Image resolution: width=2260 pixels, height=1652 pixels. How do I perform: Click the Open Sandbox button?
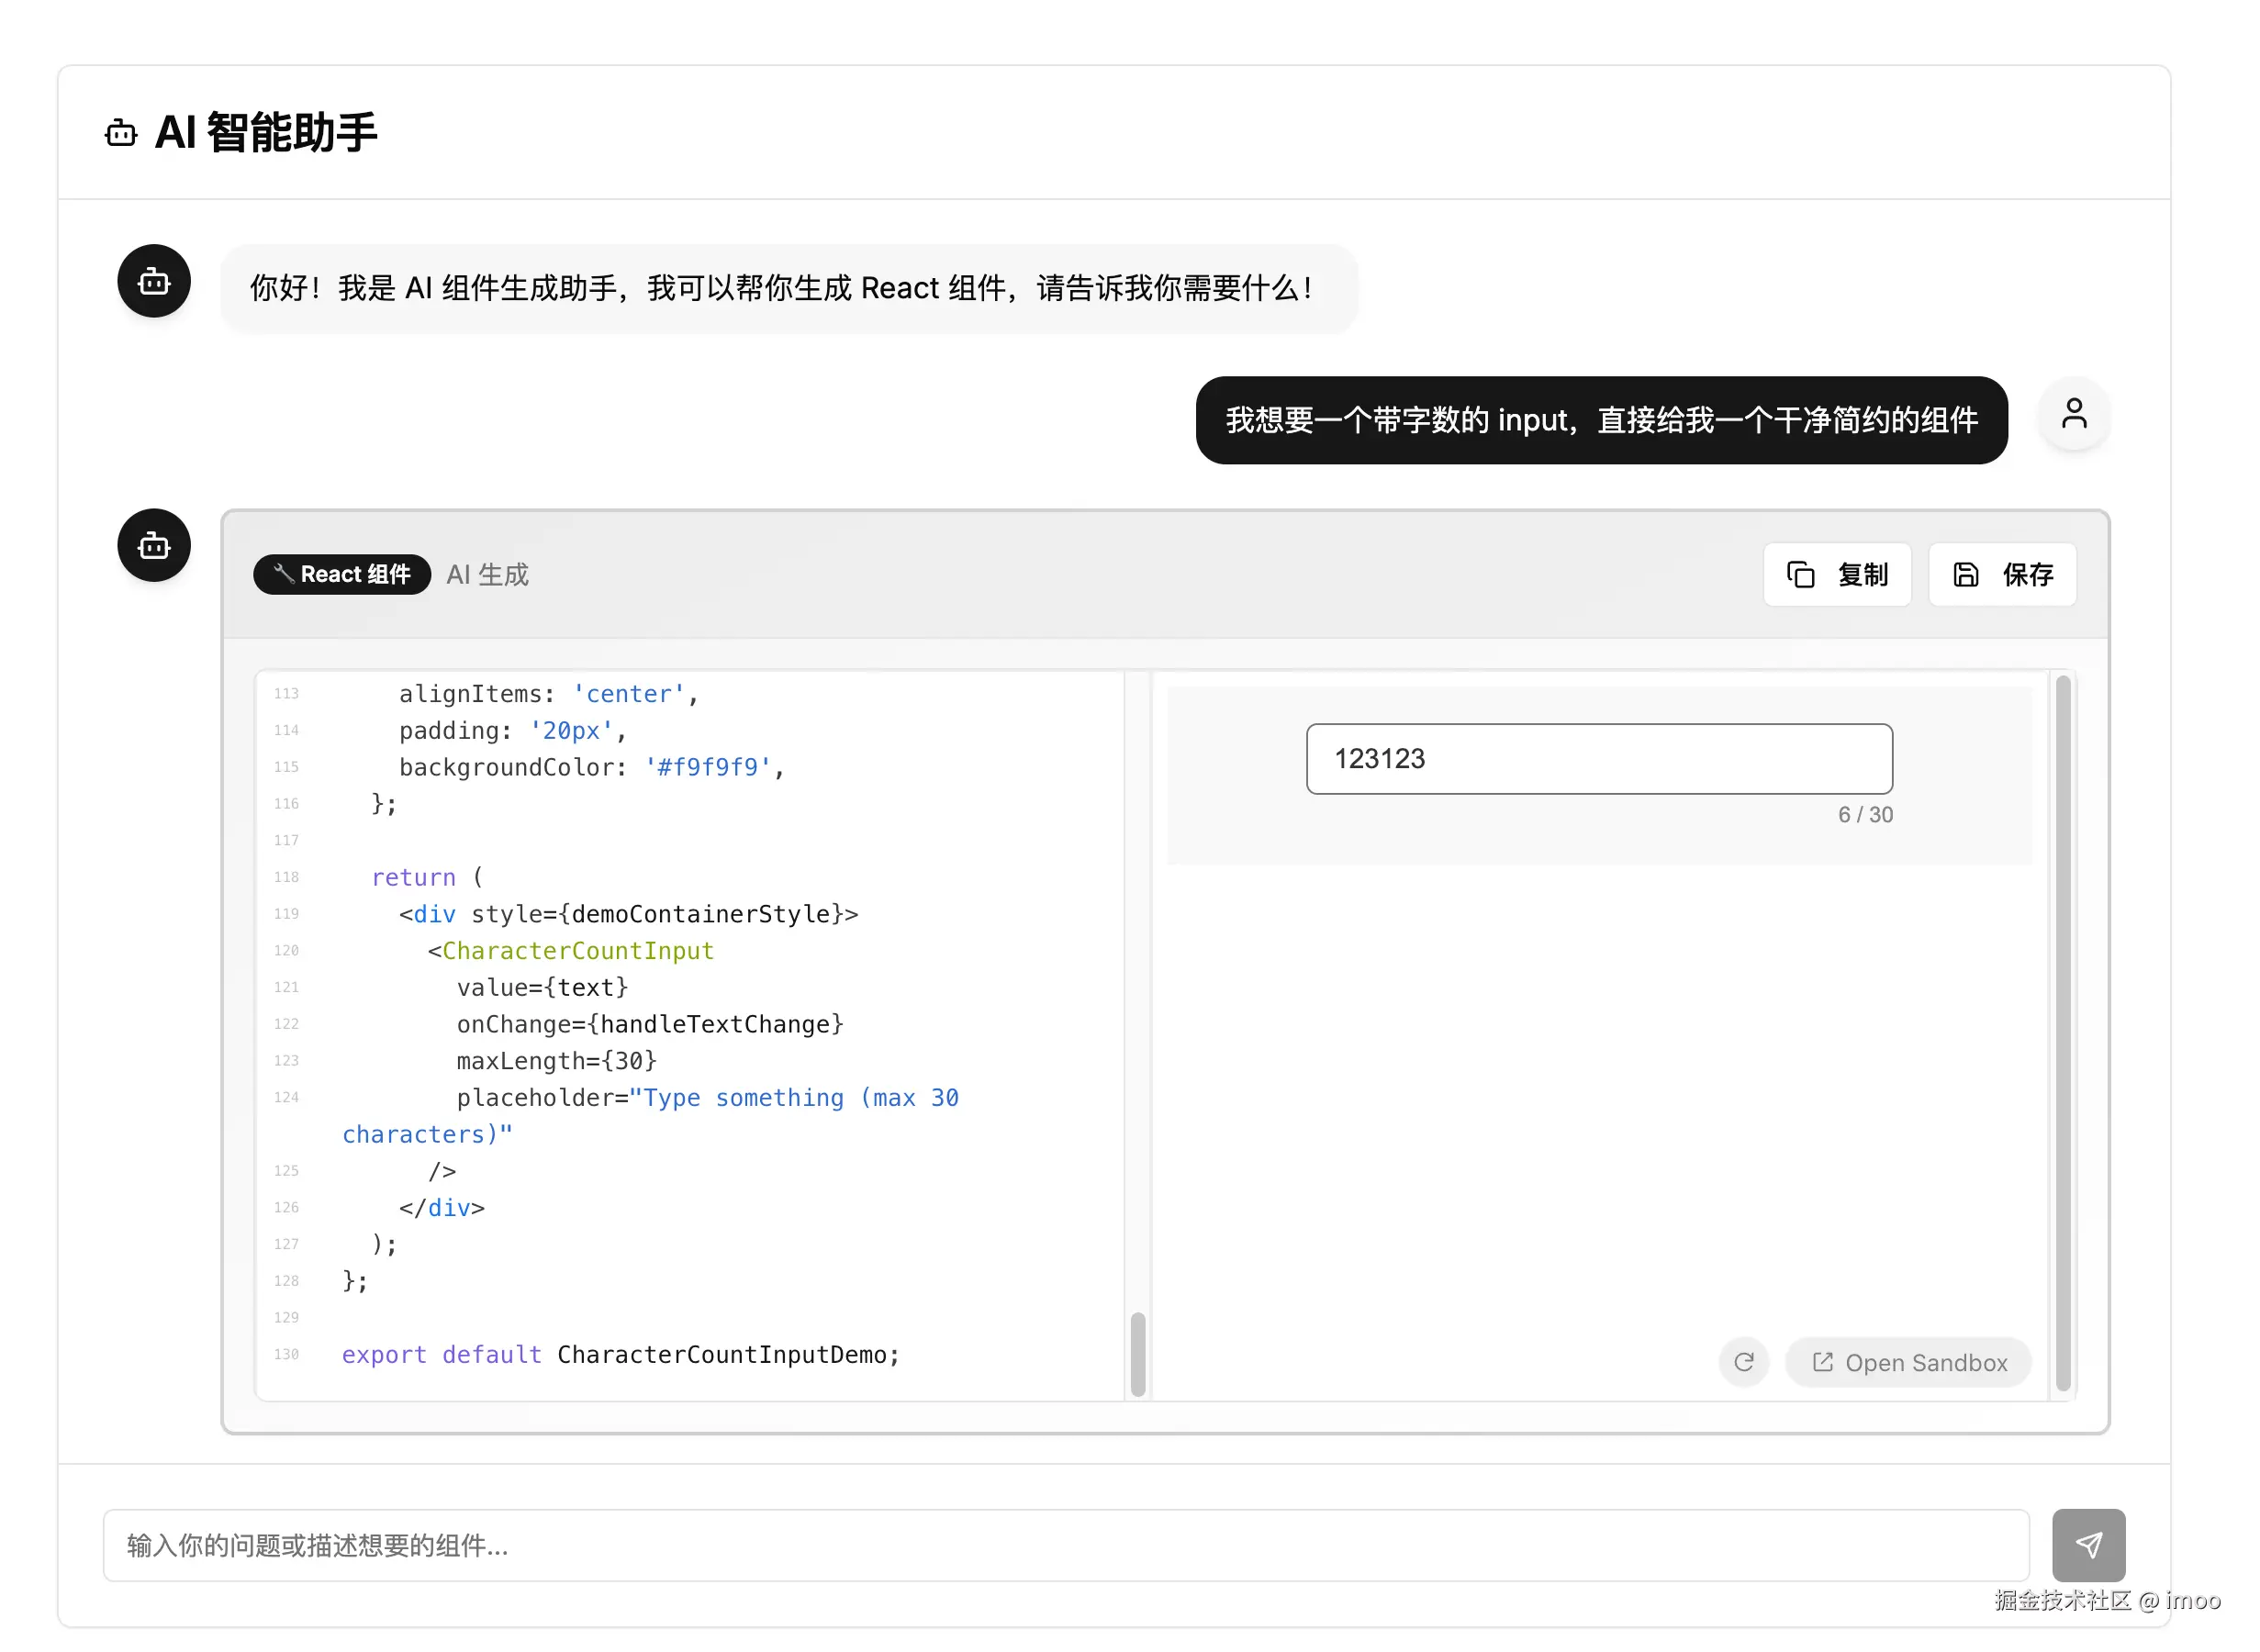[x=1908, y=1362]
